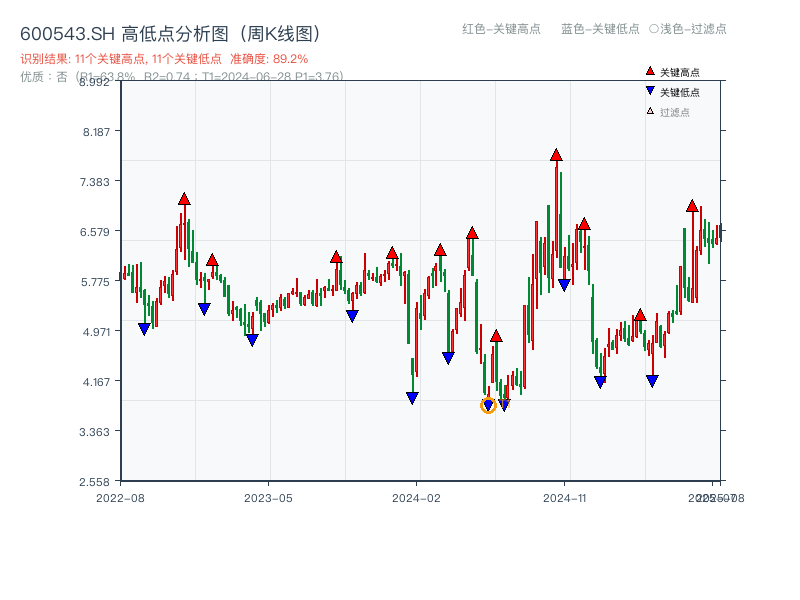Click the gray 优质：否 parameters line

point(182,77)
